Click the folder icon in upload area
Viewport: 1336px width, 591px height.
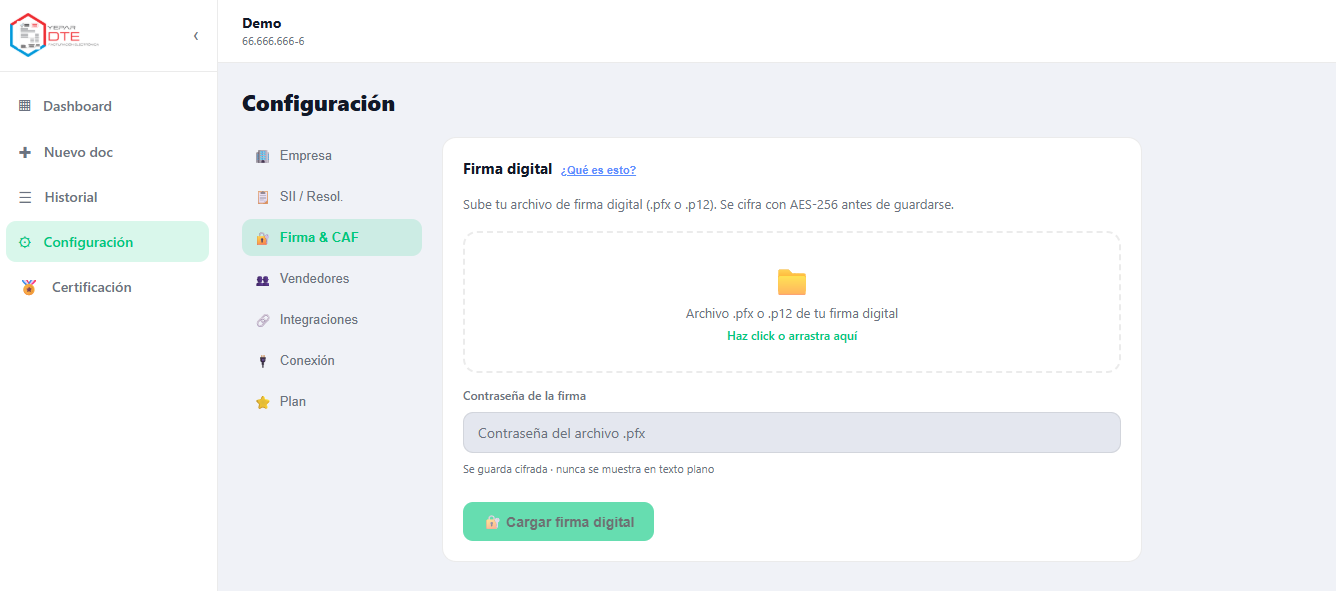792,282
